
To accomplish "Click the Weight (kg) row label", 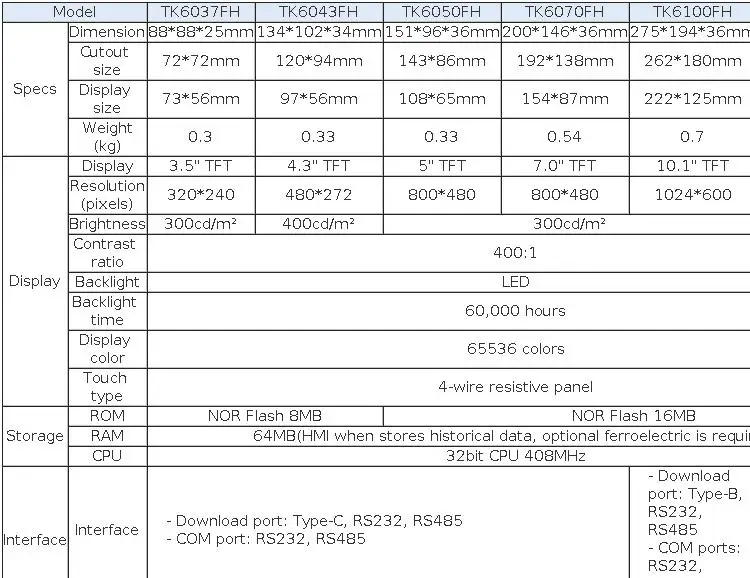I will [107, 137].
